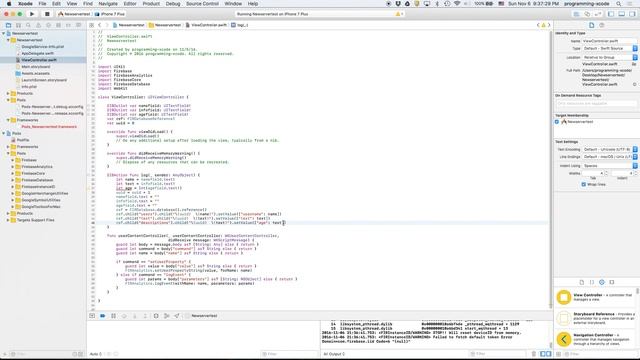Click the Stop button in toolbar
This screenshot has width=640, height=360.
pyautogui.click(x=47, y=14)
